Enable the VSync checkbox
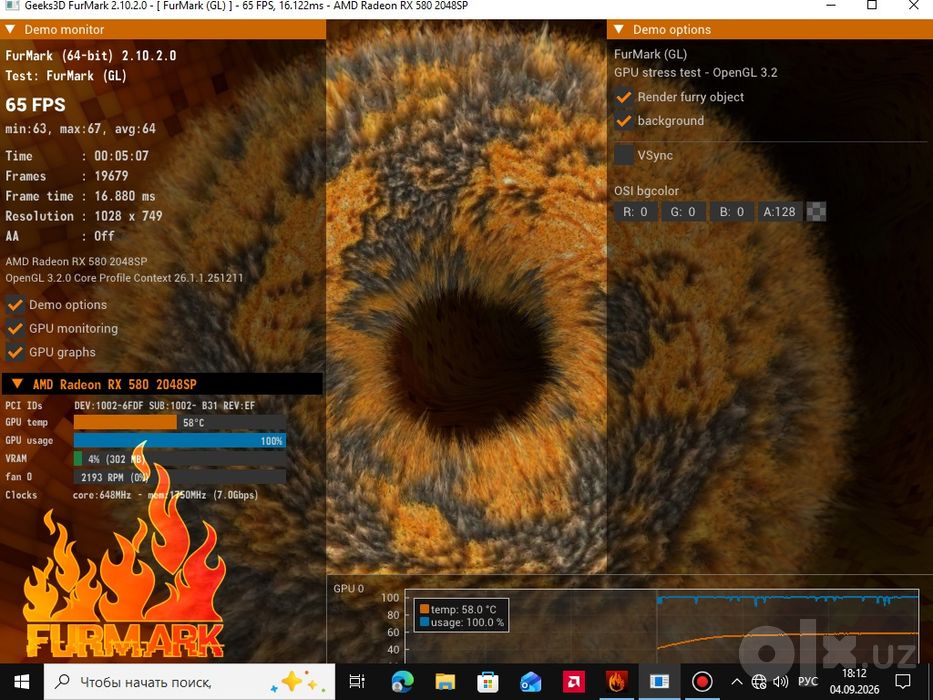The image size is (933, 700). 624,155
